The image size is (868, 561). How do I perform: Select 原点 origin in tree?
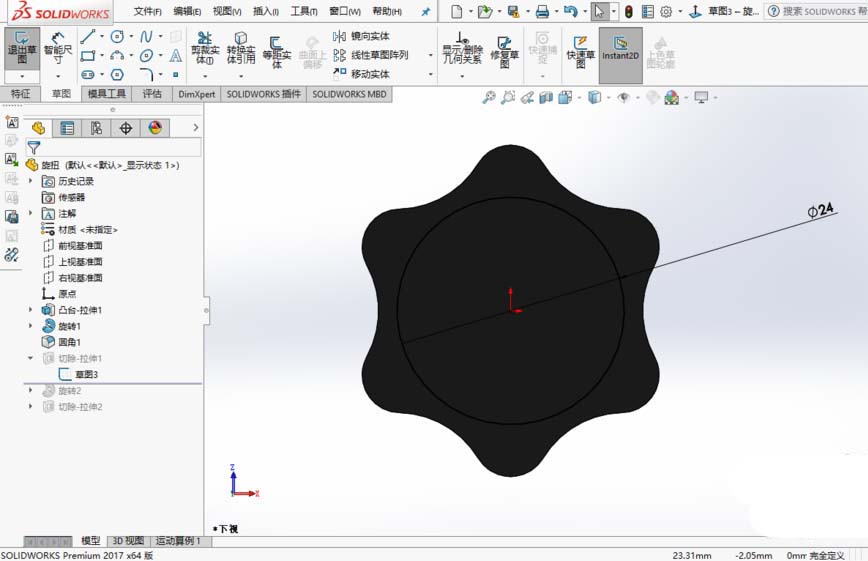coord(59,294)
